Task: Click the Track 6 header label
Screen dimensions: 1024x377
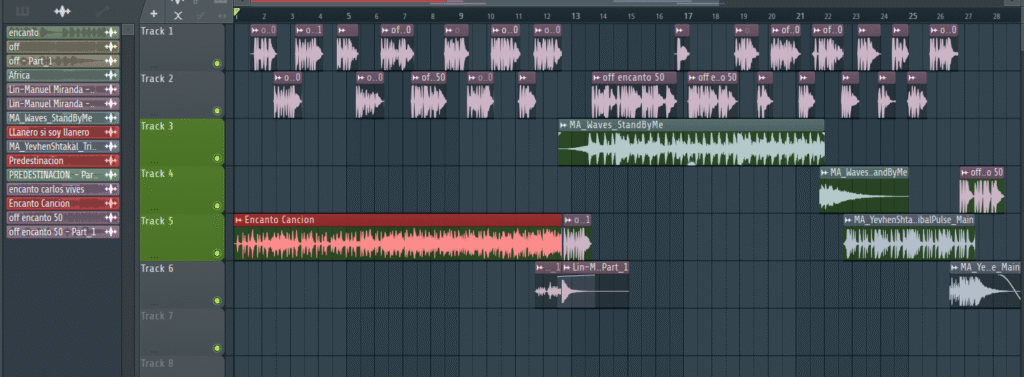Action: 157,268
